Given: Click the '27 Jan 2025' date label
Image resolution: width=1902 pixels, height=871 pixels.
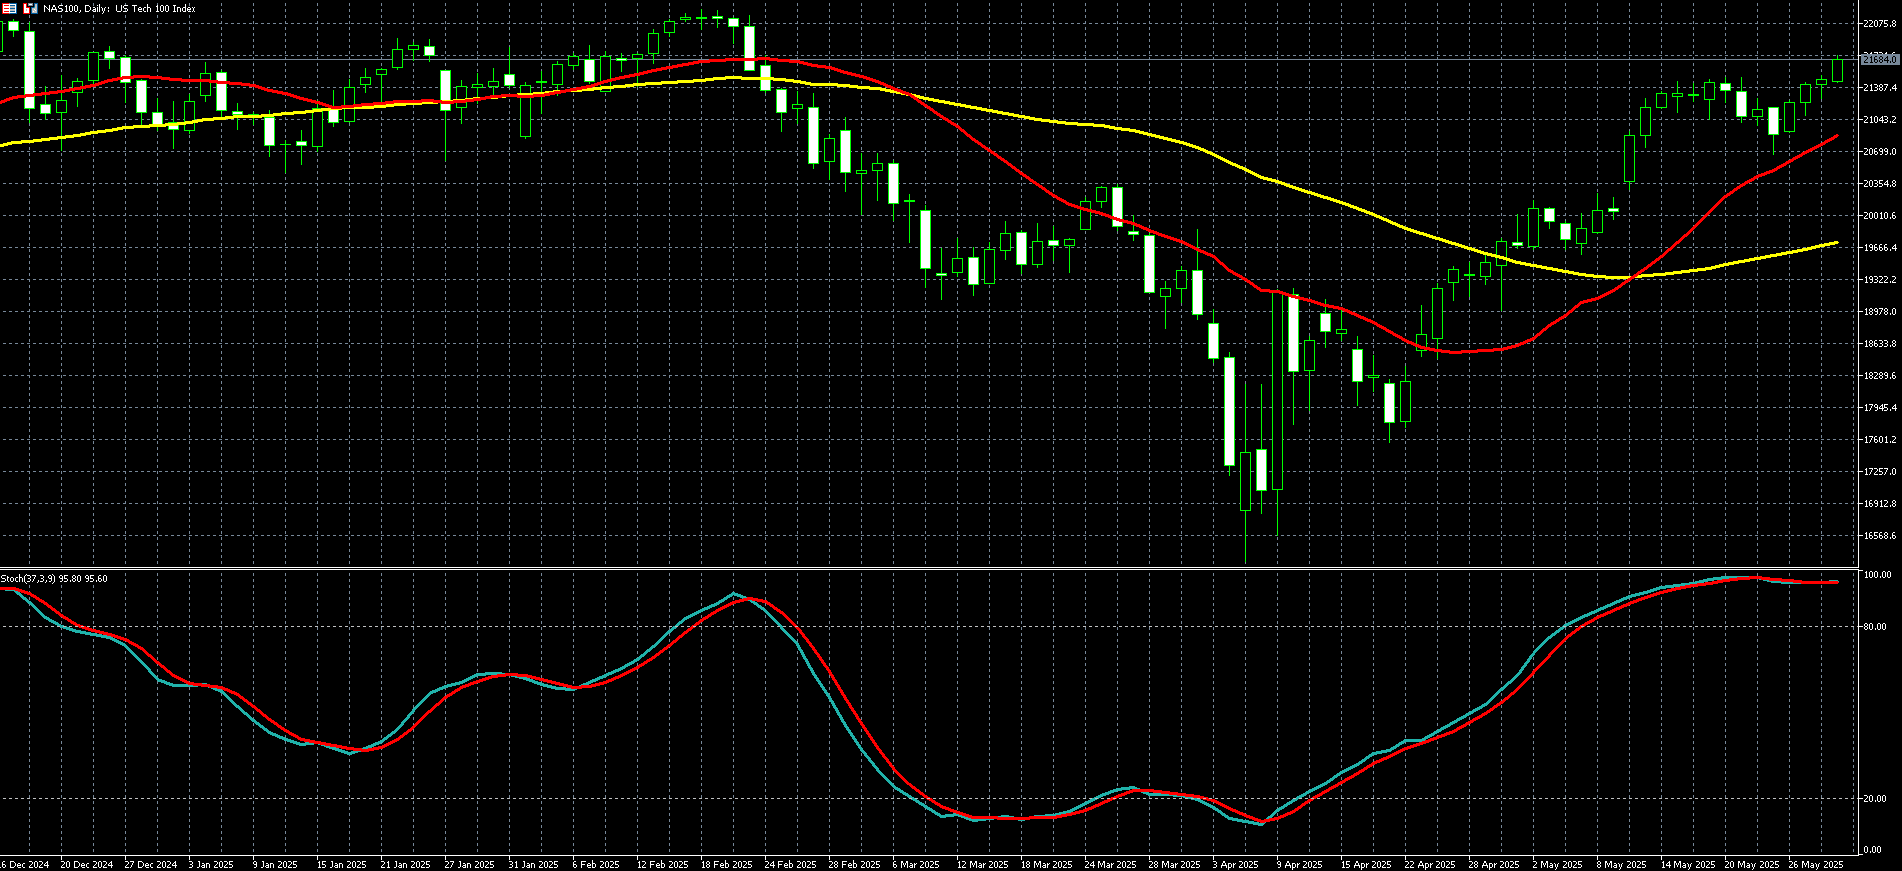Looking at the screenshot, I should pyautogui.click(x=470, y=865).
